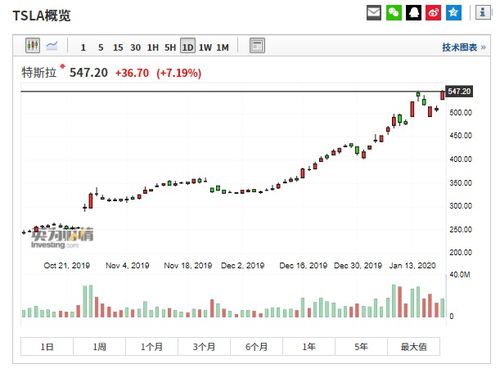Choose the 1H interval
The width and height of the screenshot is (500, 373).
[x=153, y=48]
